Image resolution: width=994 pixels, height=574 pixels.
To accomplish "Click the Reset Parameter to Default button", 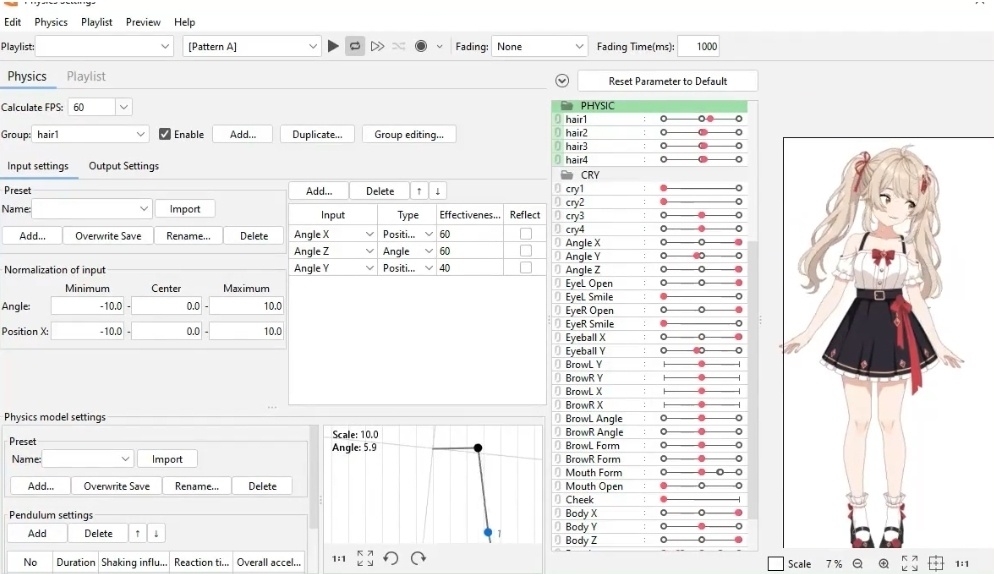I will point(668,81).
